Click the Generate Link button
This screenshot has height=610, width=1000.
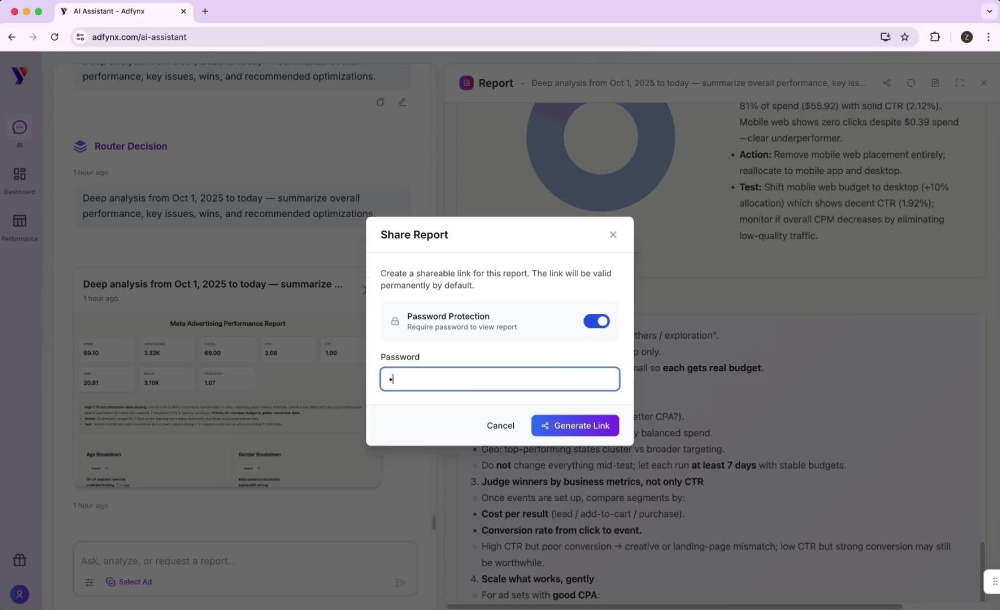click(x=575, y=426)
